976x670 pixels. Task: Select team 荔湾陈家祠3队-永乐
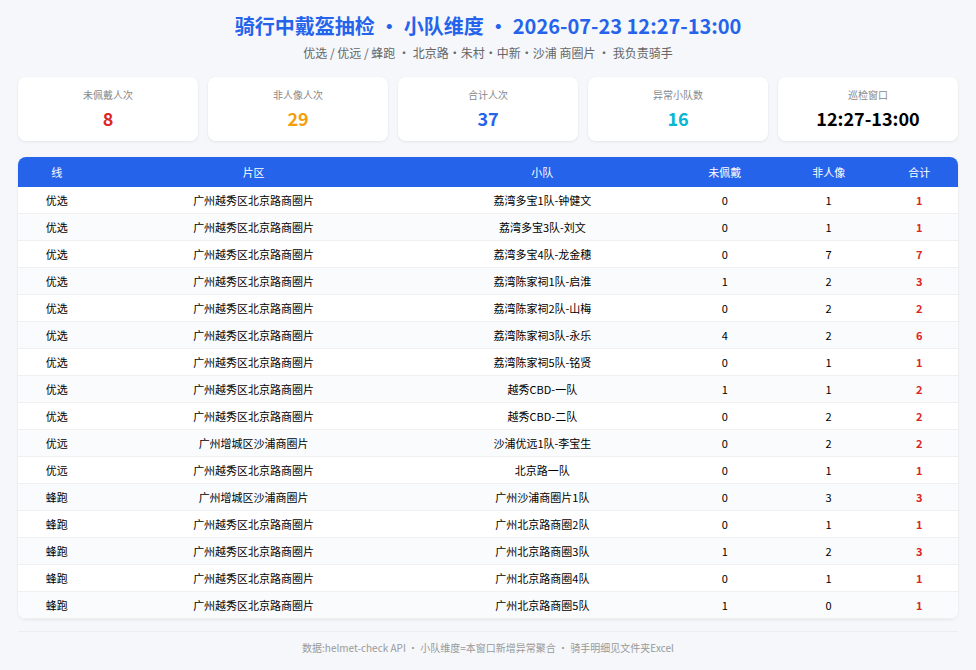tap(542, 336)
